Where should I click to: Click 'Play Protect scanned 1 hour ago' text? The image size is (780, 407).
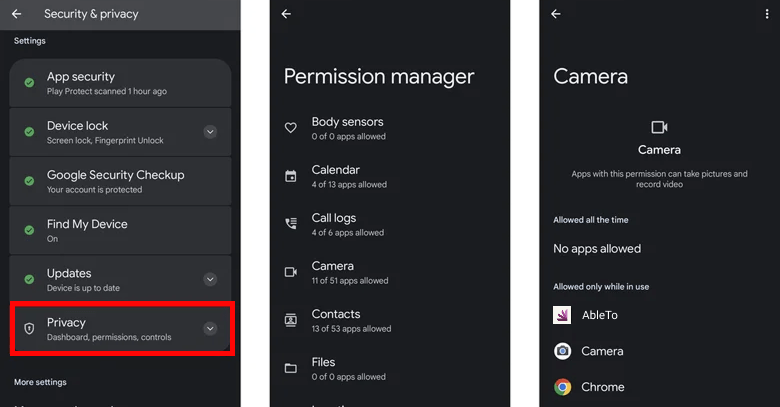tap(107, 91)
